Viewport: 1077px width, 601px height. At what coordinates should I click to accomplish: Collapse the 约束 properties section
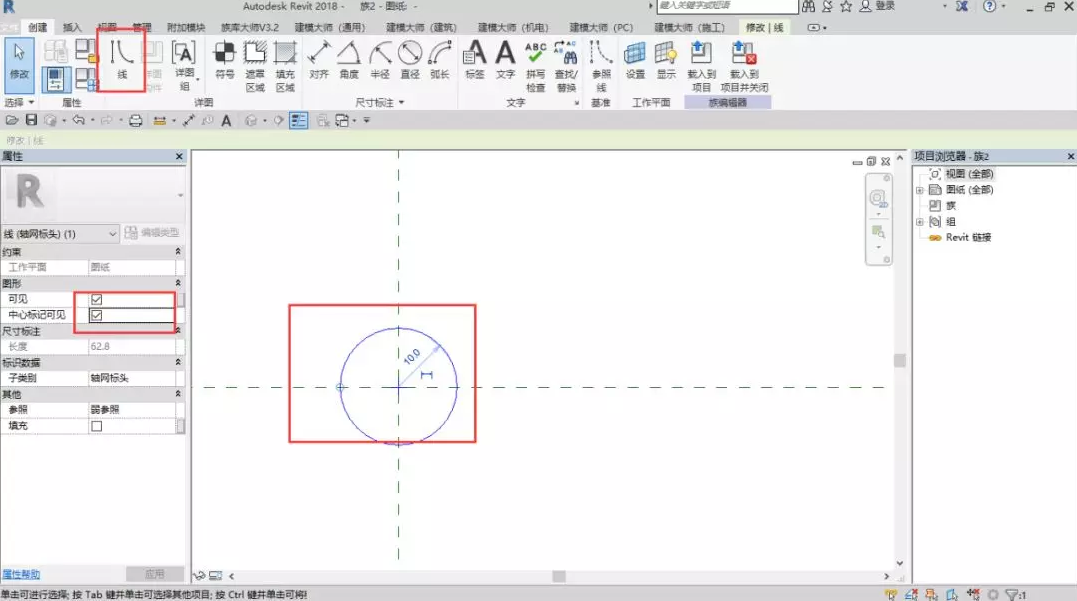[178, 252]
